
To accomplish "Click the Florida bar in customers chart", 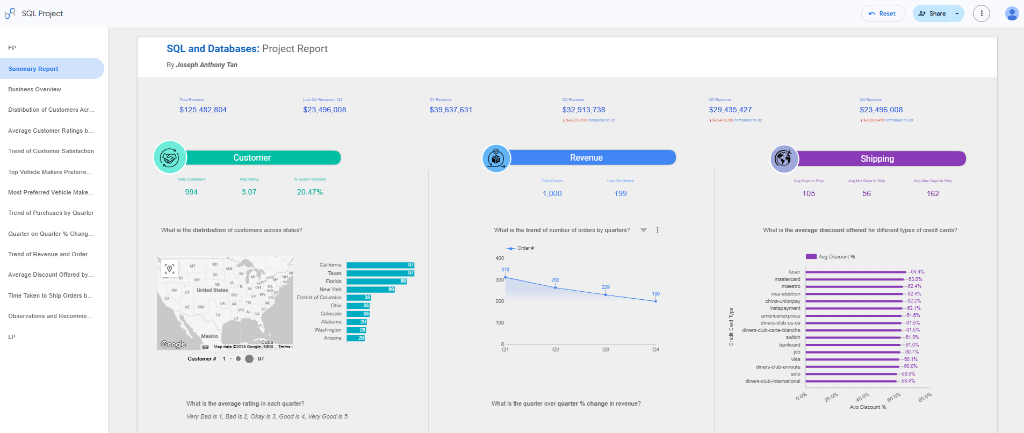I will [x=377, y=281].
